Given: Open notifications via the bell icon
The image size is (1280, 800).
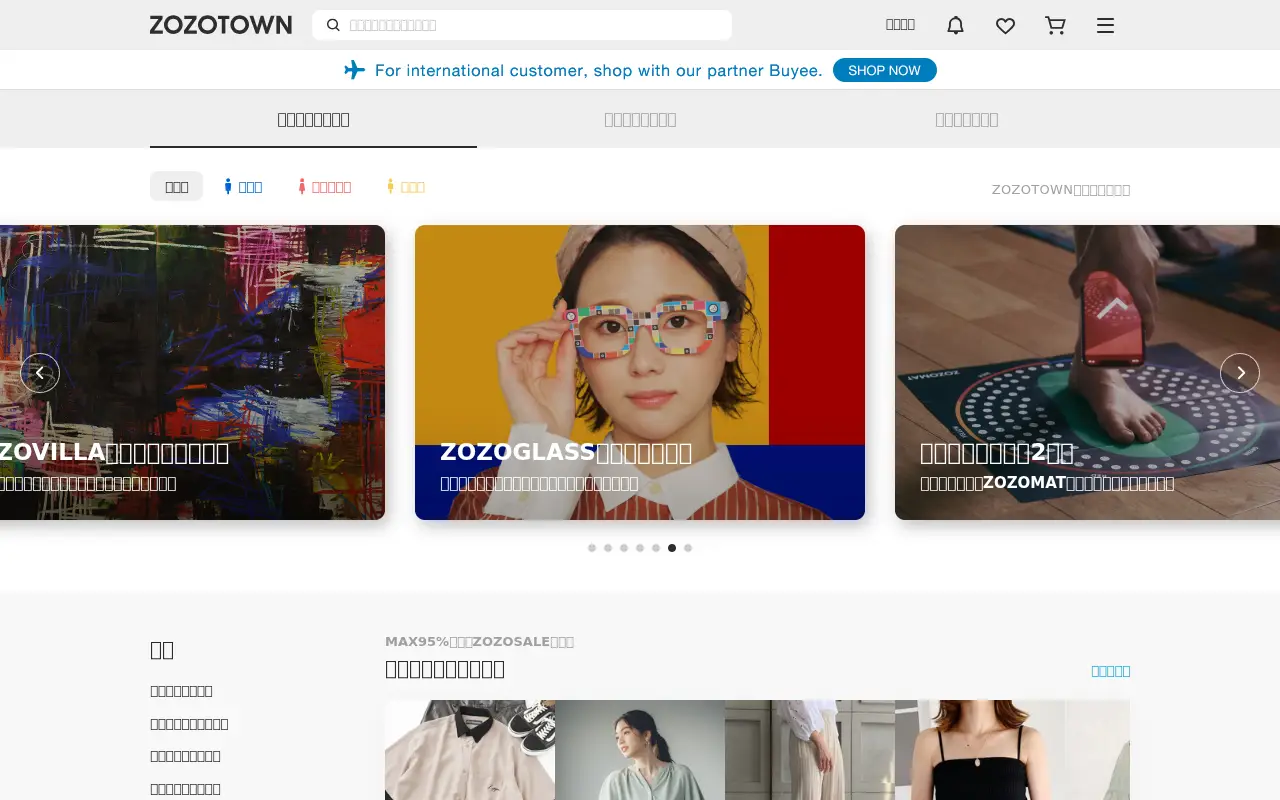Looking at the screenshot, I should [955, 25].
